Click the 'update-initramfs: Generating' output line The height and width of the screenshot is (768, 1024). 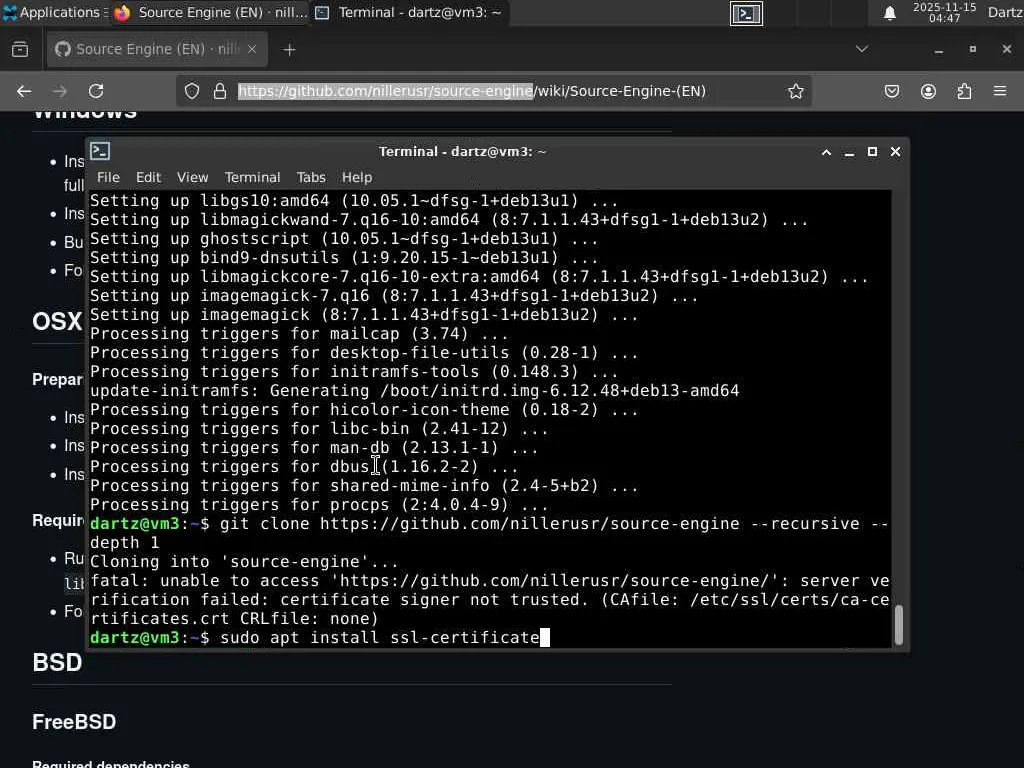pyautogui.click(x=415, y=391)
